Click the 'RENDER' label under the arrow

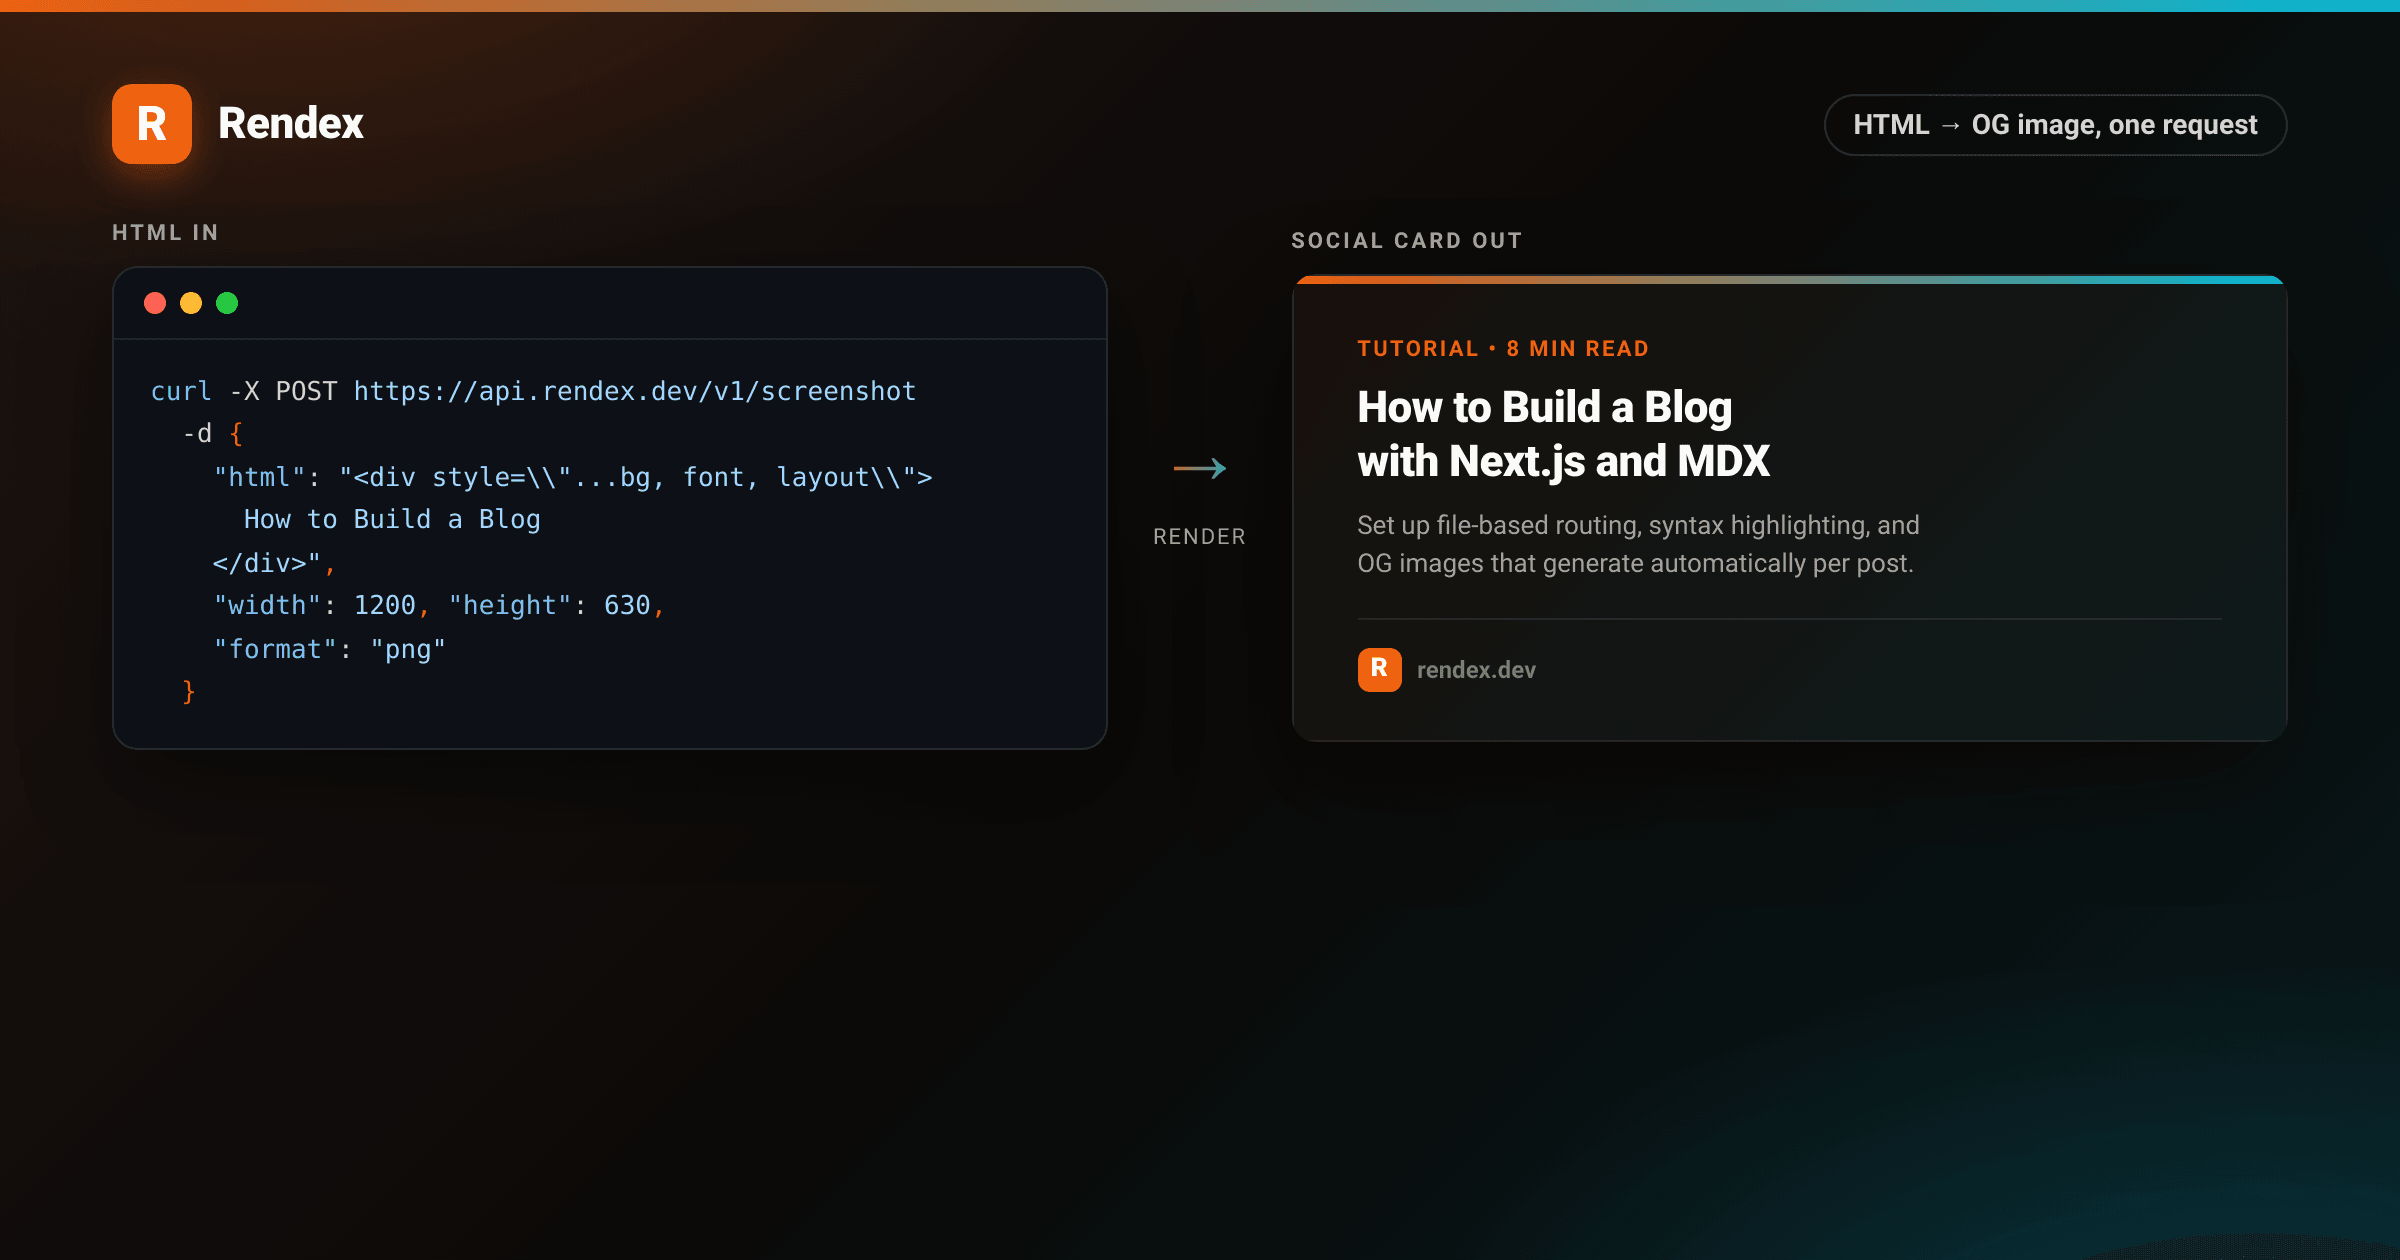(x=1200, y=536)
